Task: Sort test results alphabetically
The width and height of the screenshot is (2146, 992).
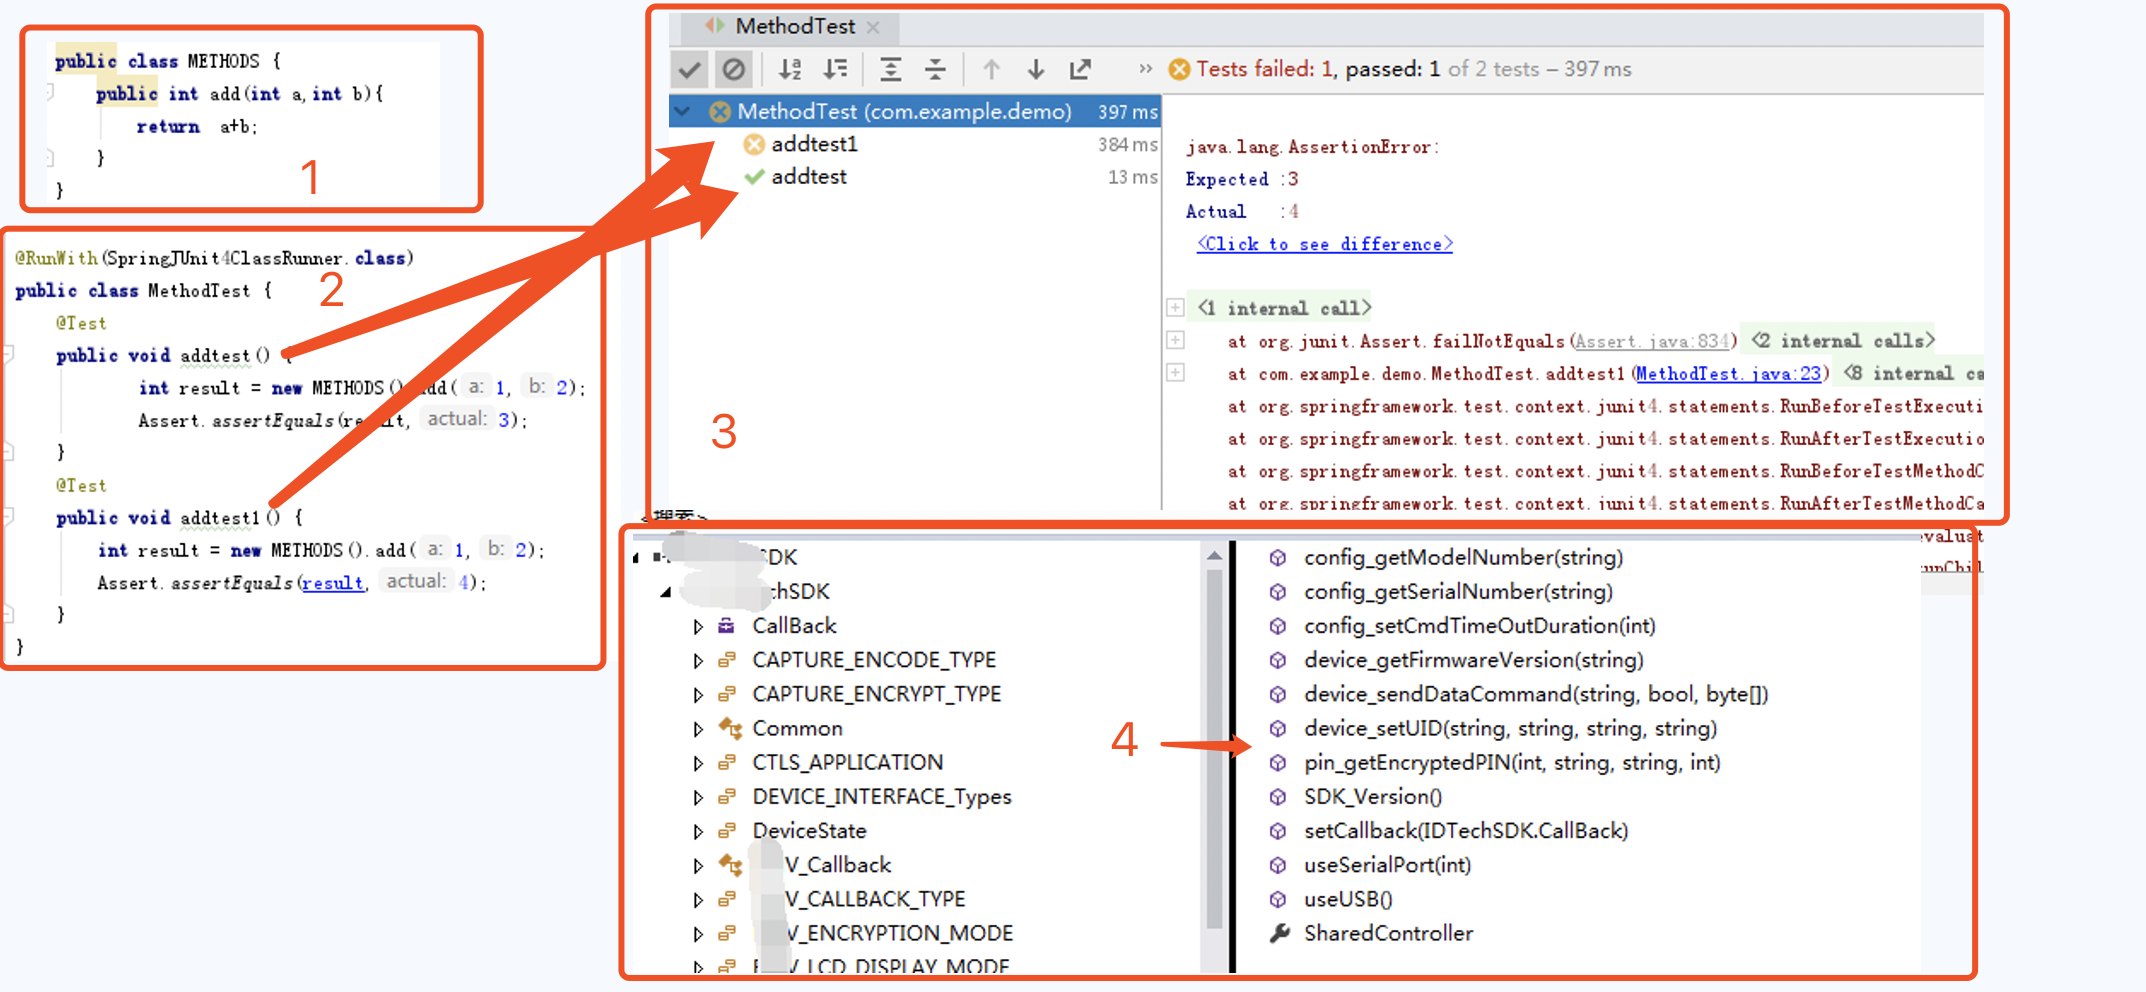Action: (790, 69)
